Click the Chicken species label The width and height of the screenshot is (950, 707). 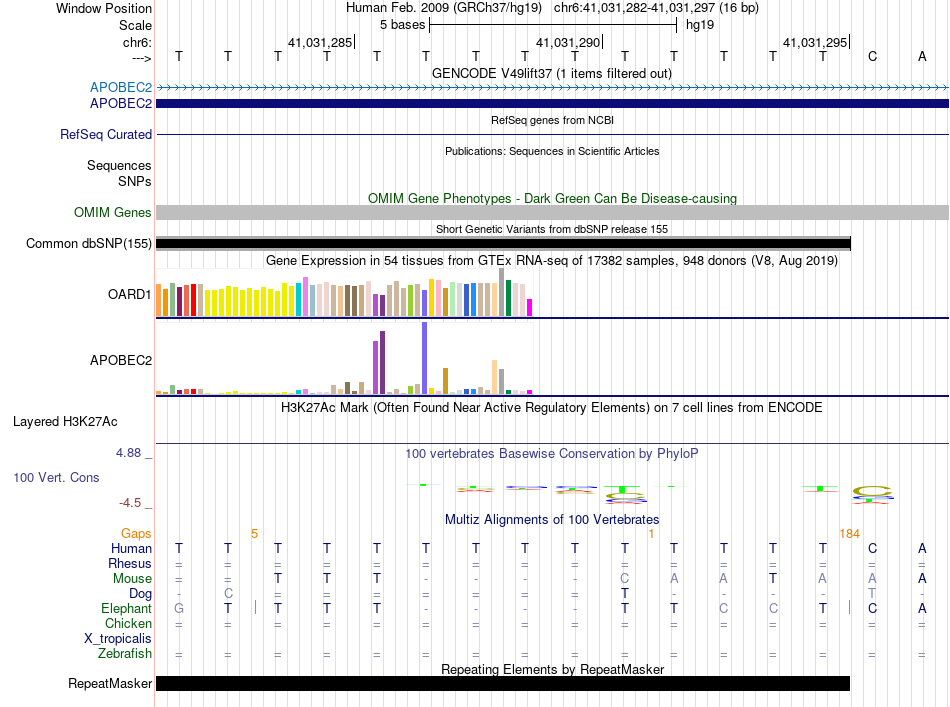point(128,623)
